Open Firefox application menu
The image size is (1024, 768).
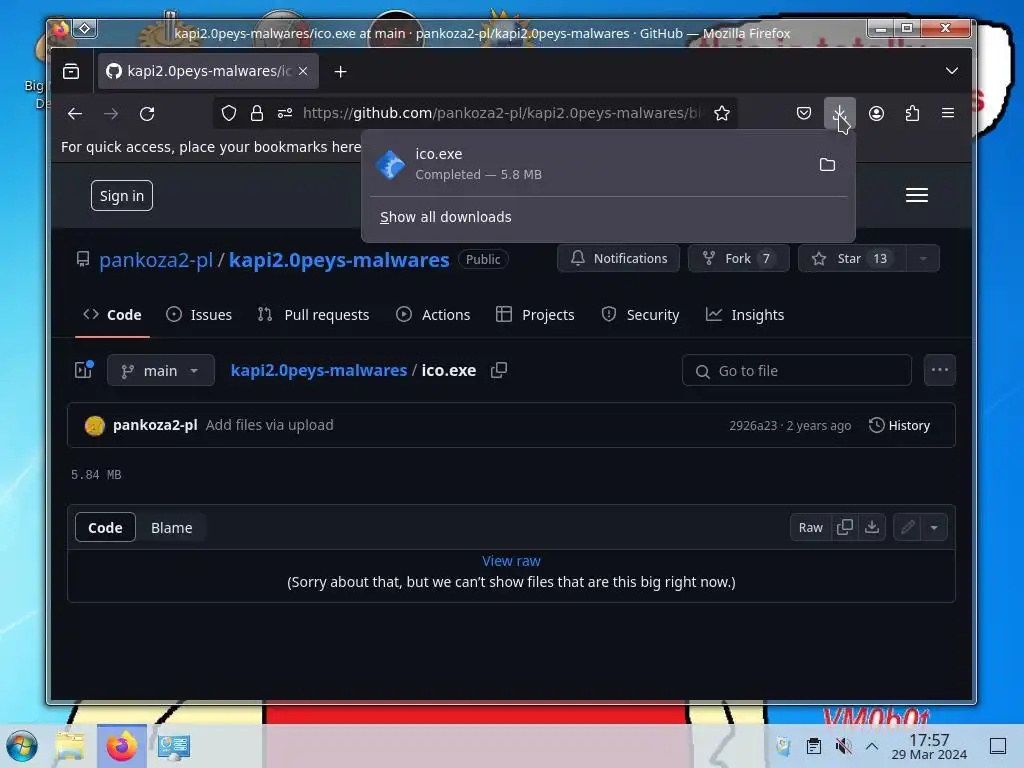(x=948, y=114)
